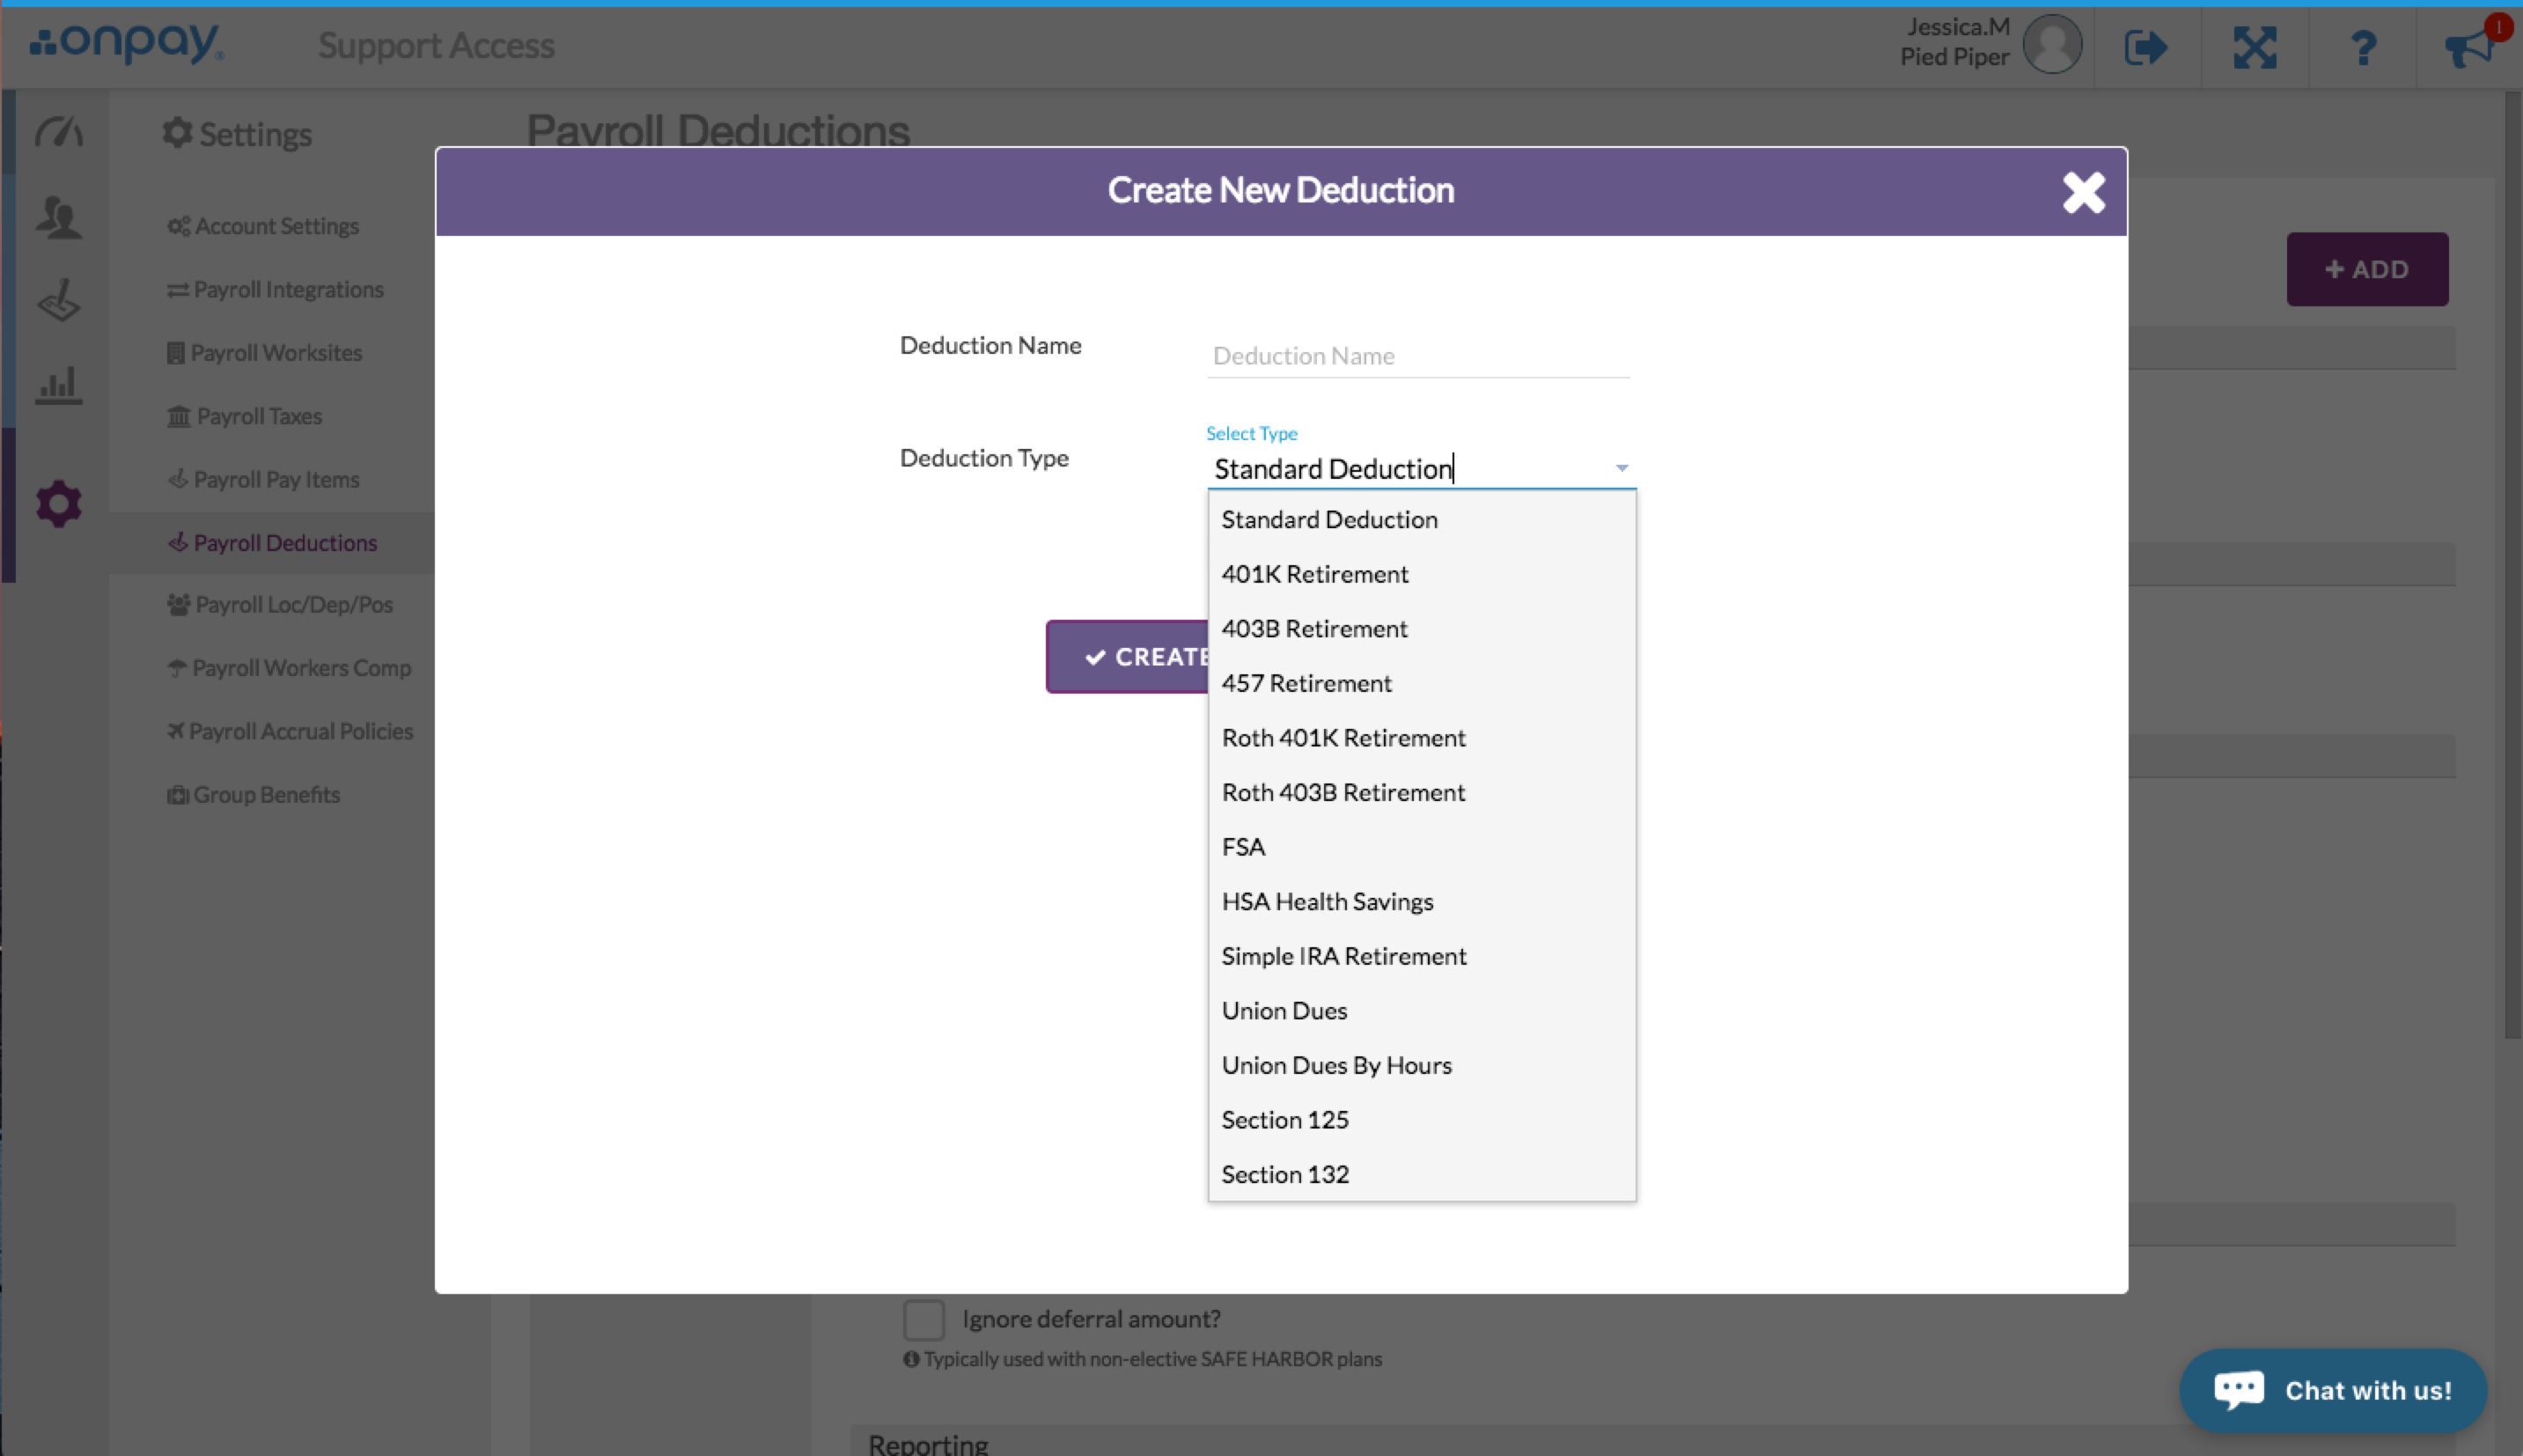Open the user avatar profile icon
This screenshot has height=1456, width=2523.
2052,44
